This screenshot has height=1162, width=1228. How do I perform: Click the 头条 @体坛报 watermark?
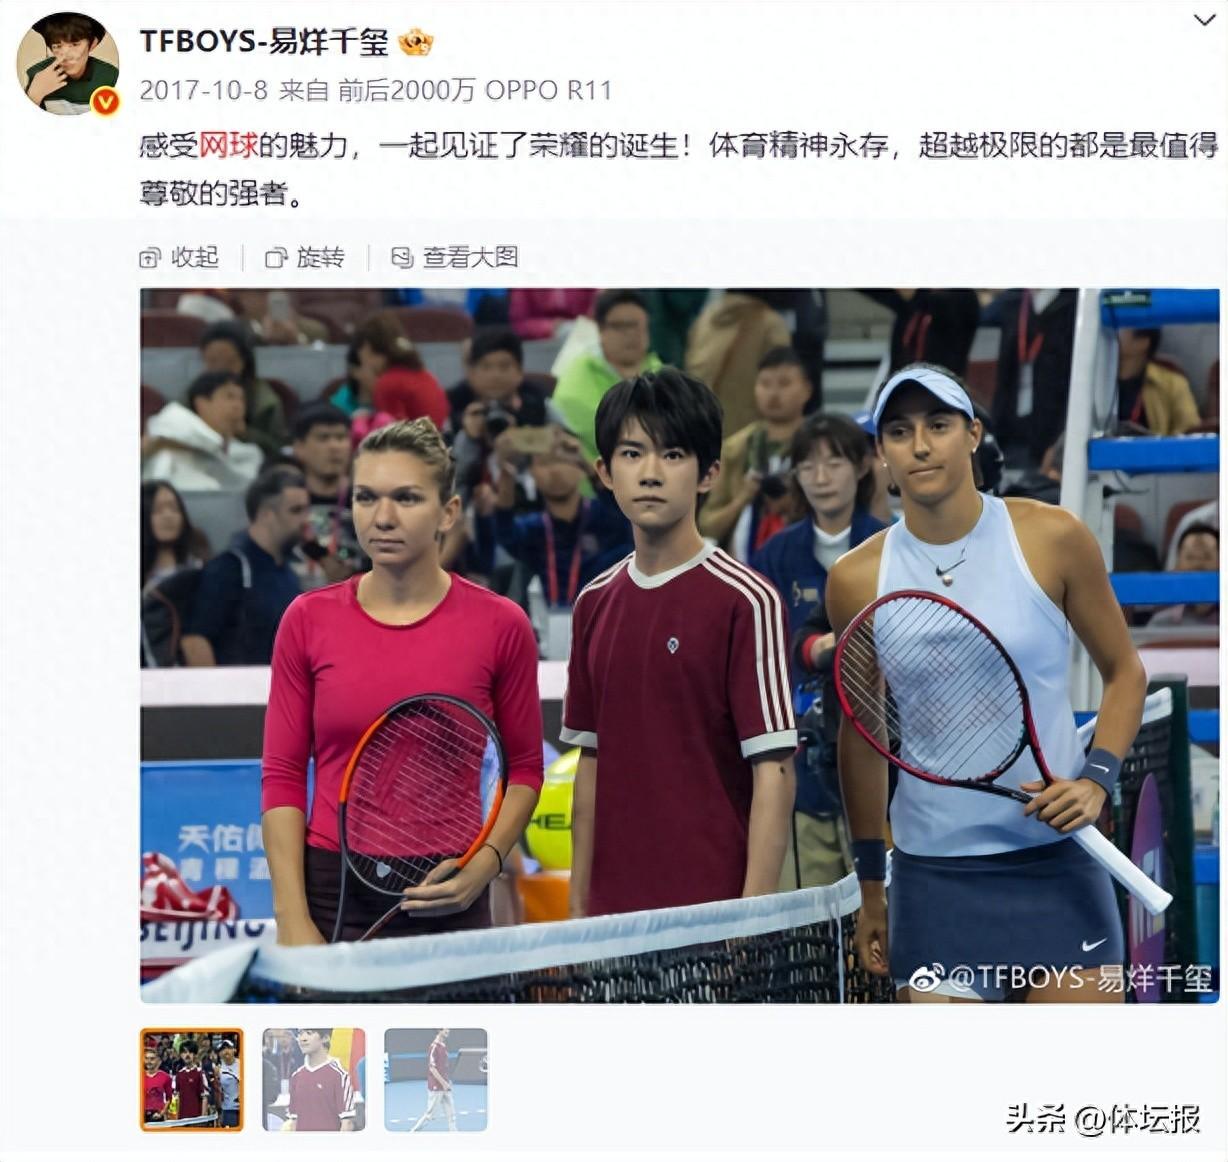click(1103, 1118)
